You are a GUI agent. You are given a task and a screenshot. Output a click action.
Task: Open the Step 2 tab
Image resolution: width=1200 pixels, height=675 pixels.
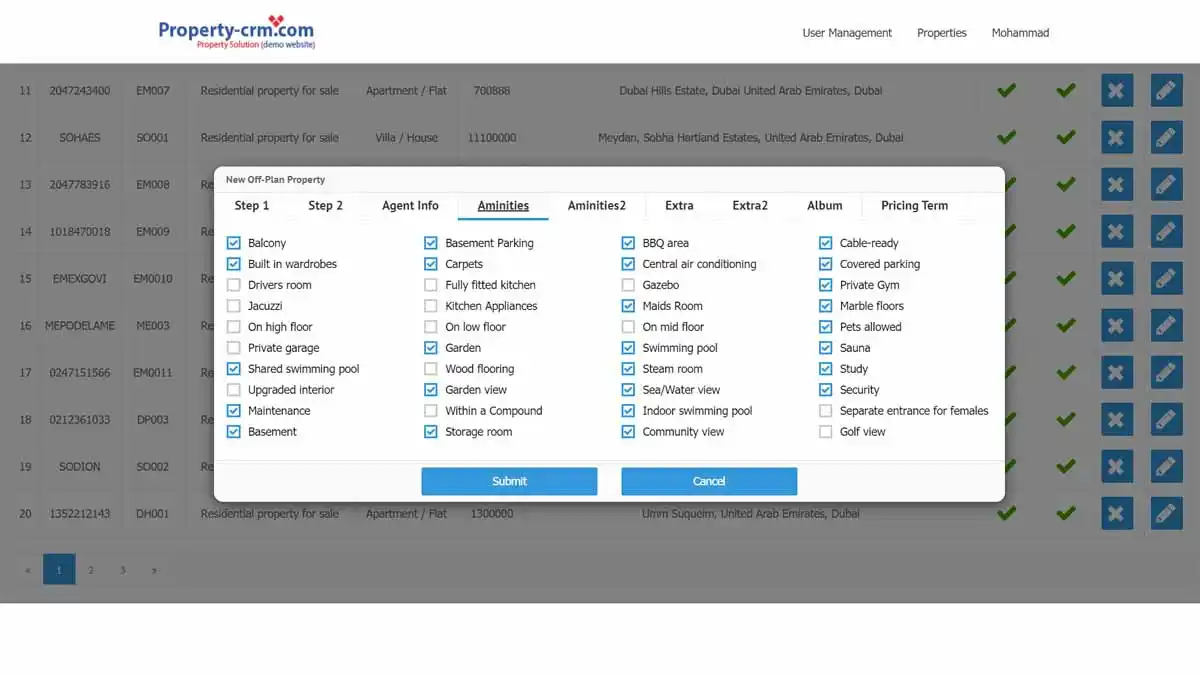tap(325, 206)
